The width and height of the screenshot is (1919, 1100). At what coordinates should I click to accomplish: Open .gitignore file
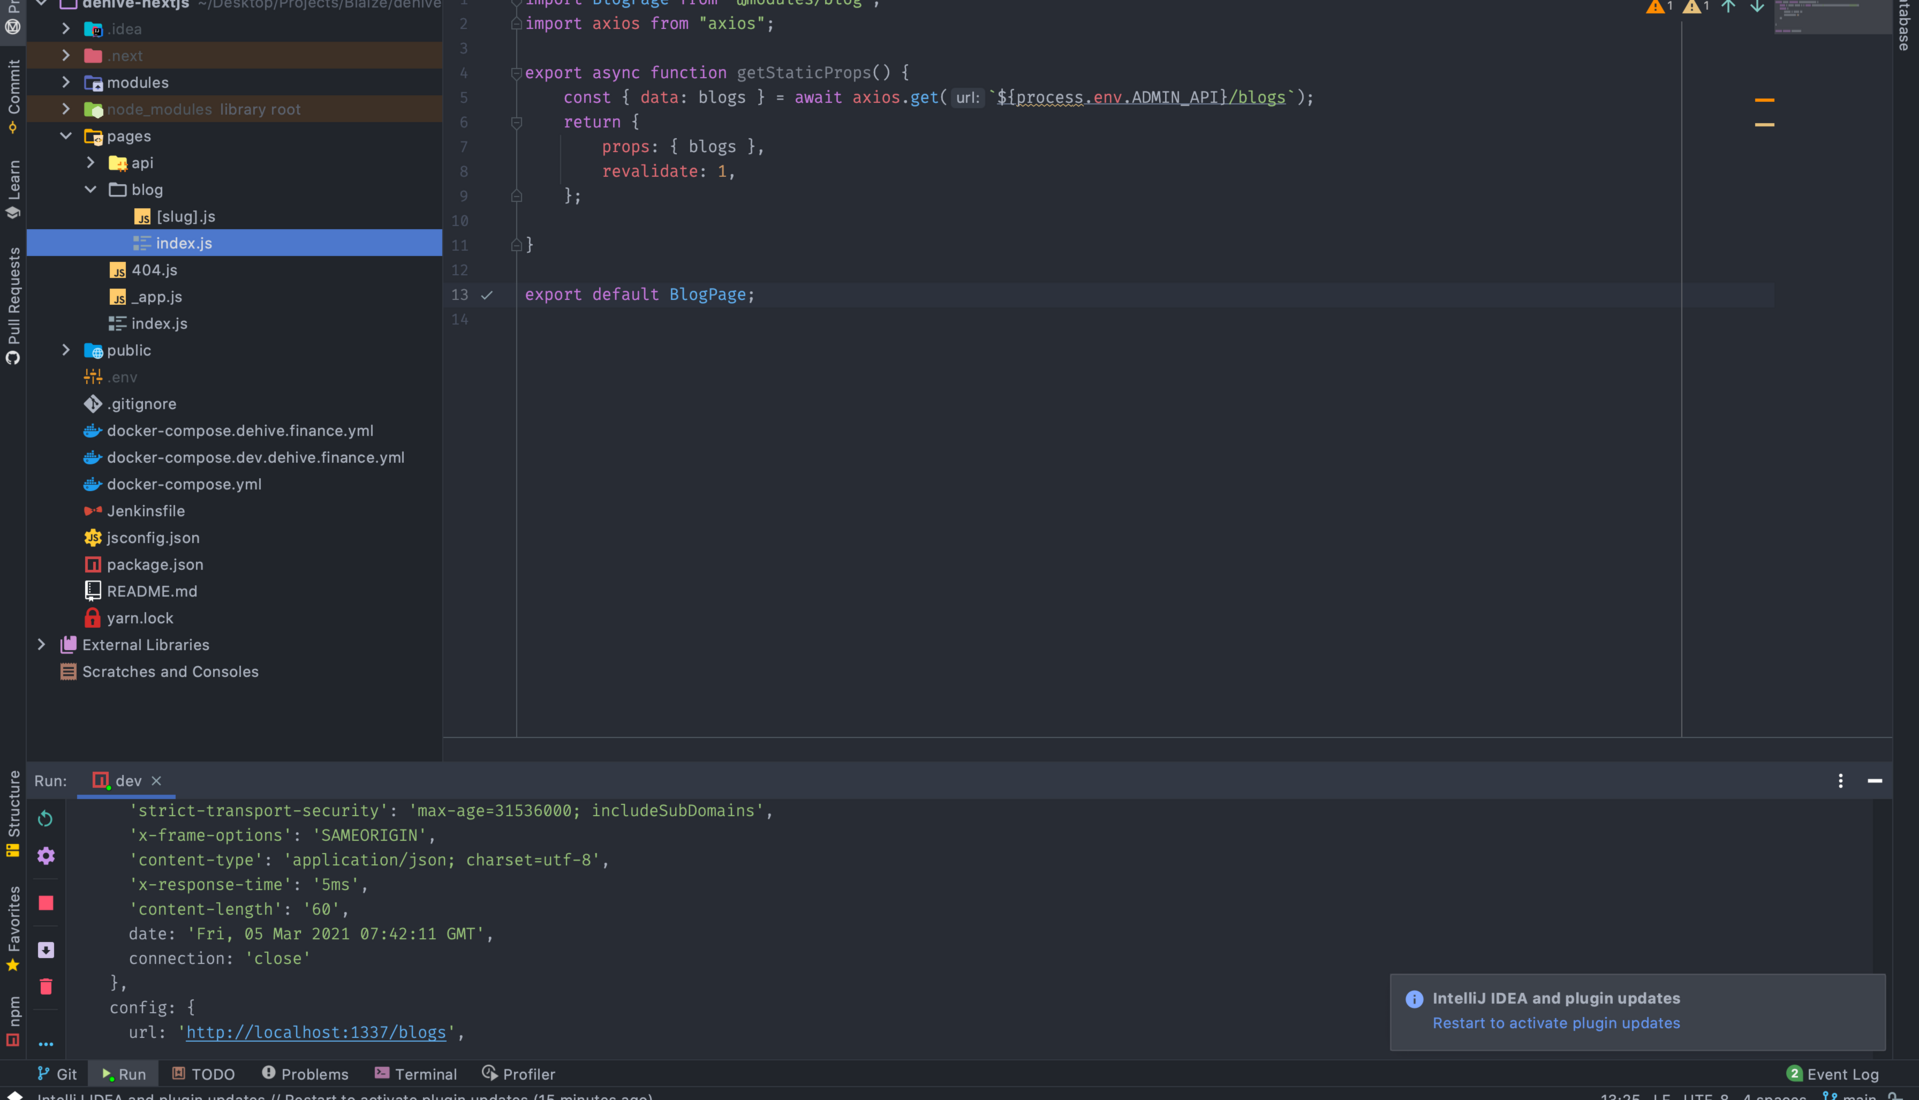(141, 404)
